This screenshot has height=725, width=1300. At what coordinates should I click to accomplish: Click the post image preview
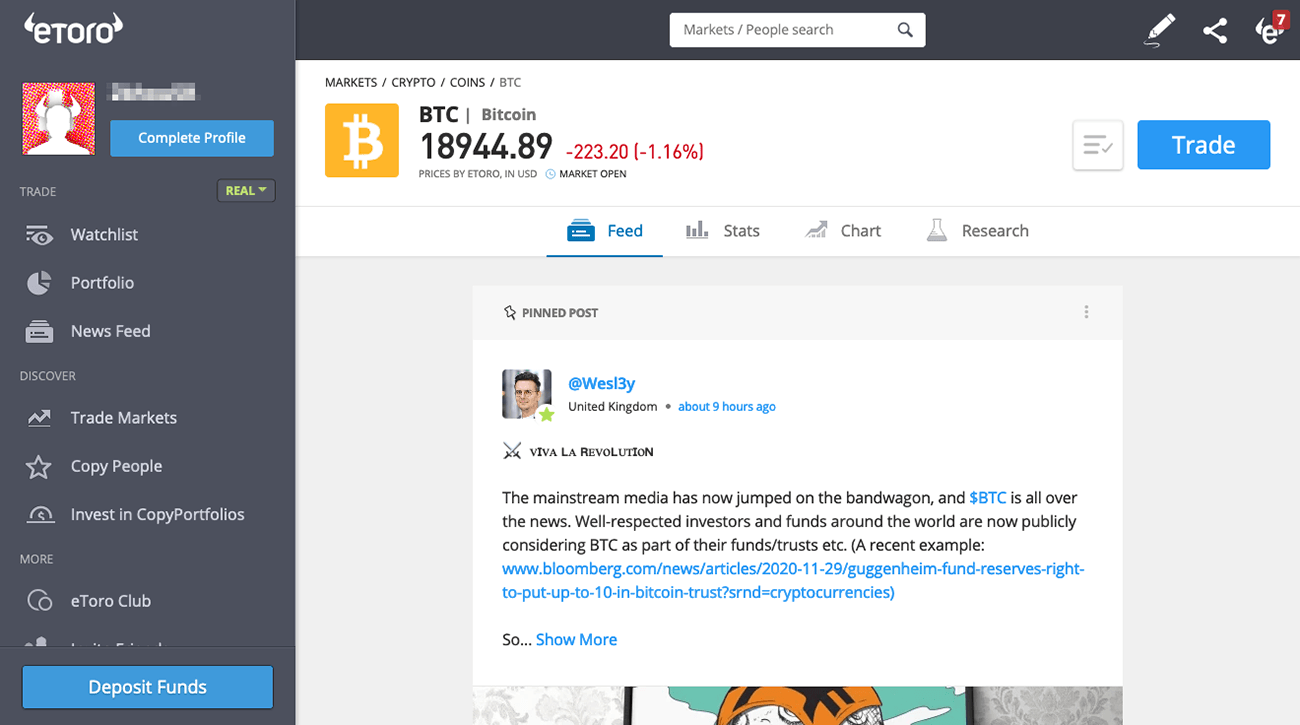(797, 705)
